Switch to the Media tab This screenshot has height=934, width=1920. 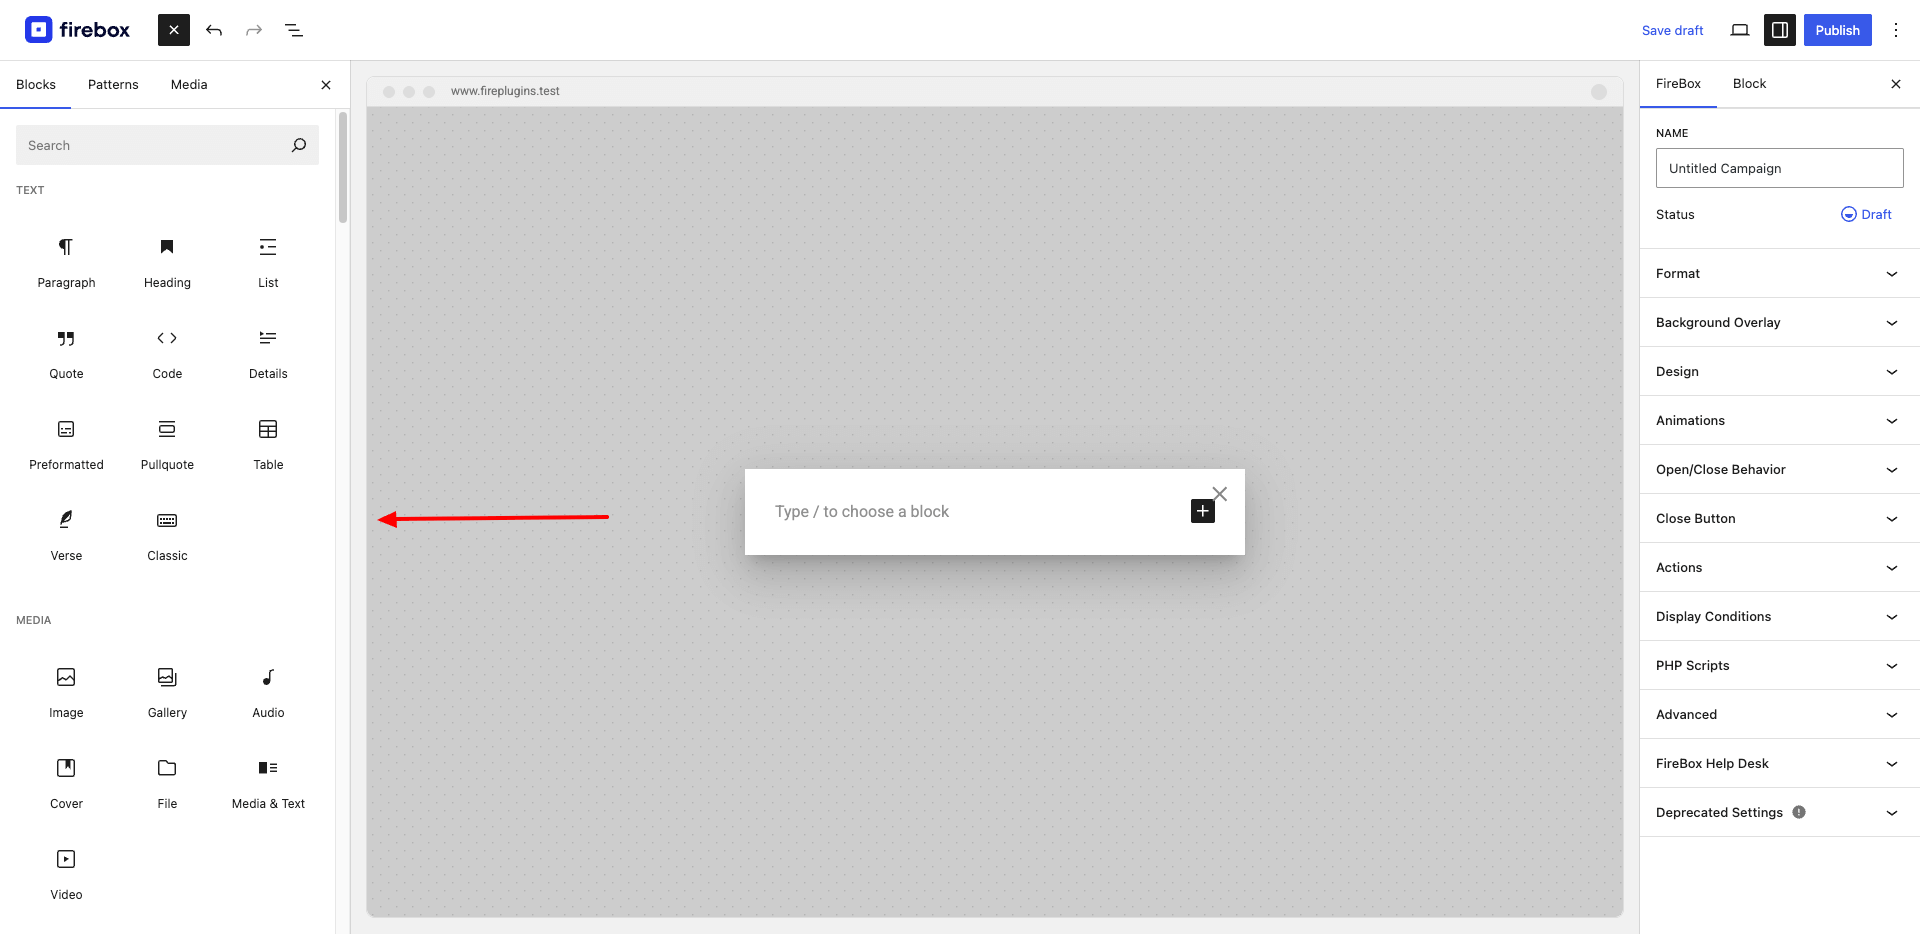click(189, 85)
